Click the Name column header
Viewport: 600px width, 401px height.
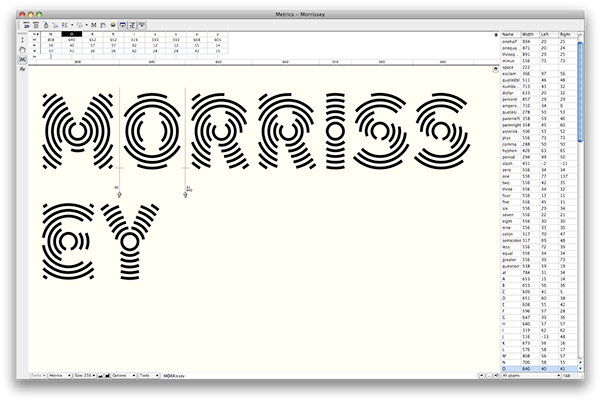(x=510, y=34)
